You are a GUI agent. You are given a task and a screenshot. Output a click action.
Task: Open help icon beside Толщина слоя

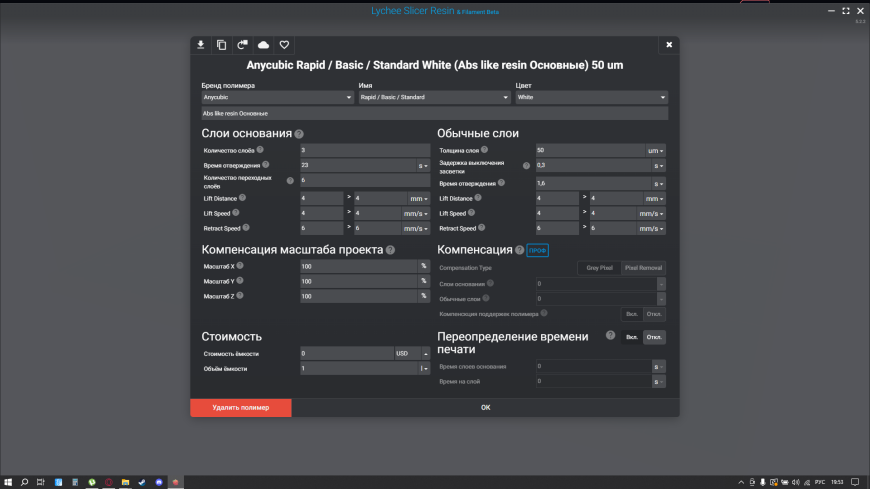click(484, 150)
